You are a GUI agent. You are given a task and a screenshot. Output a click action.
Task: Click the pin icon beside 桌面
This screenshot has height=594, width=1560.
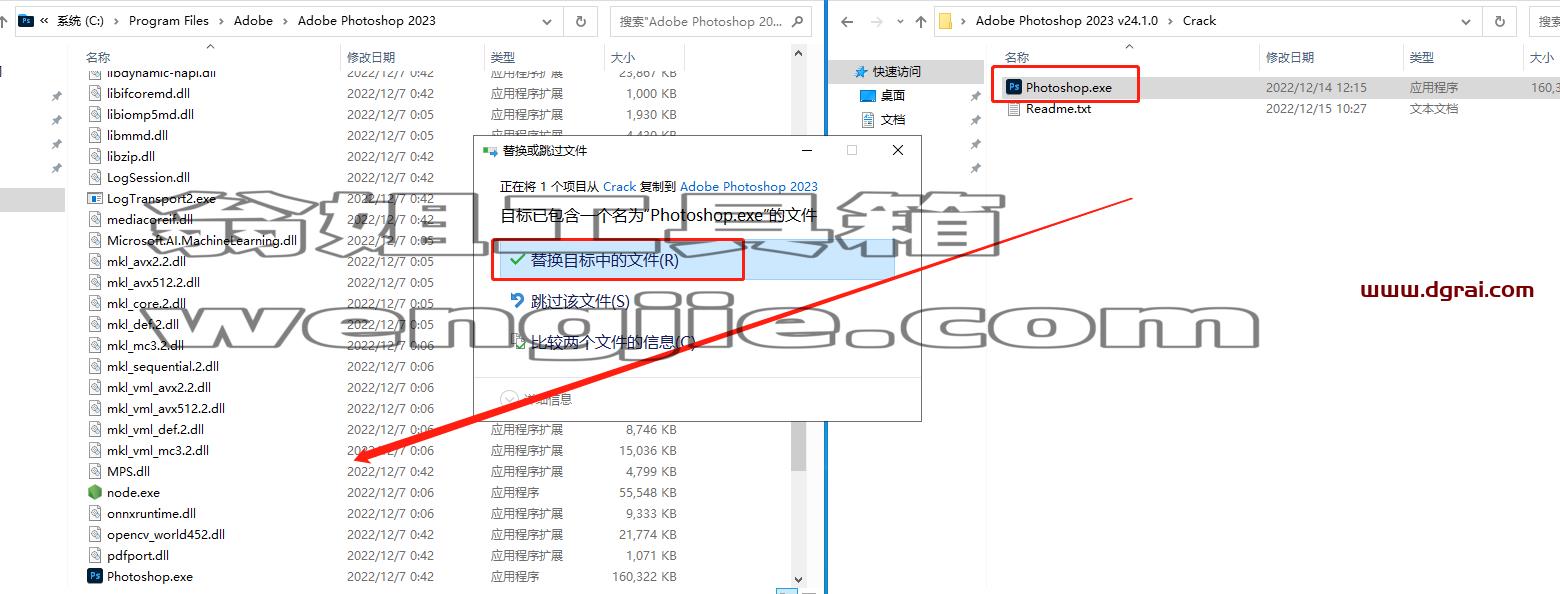[975, 96]
